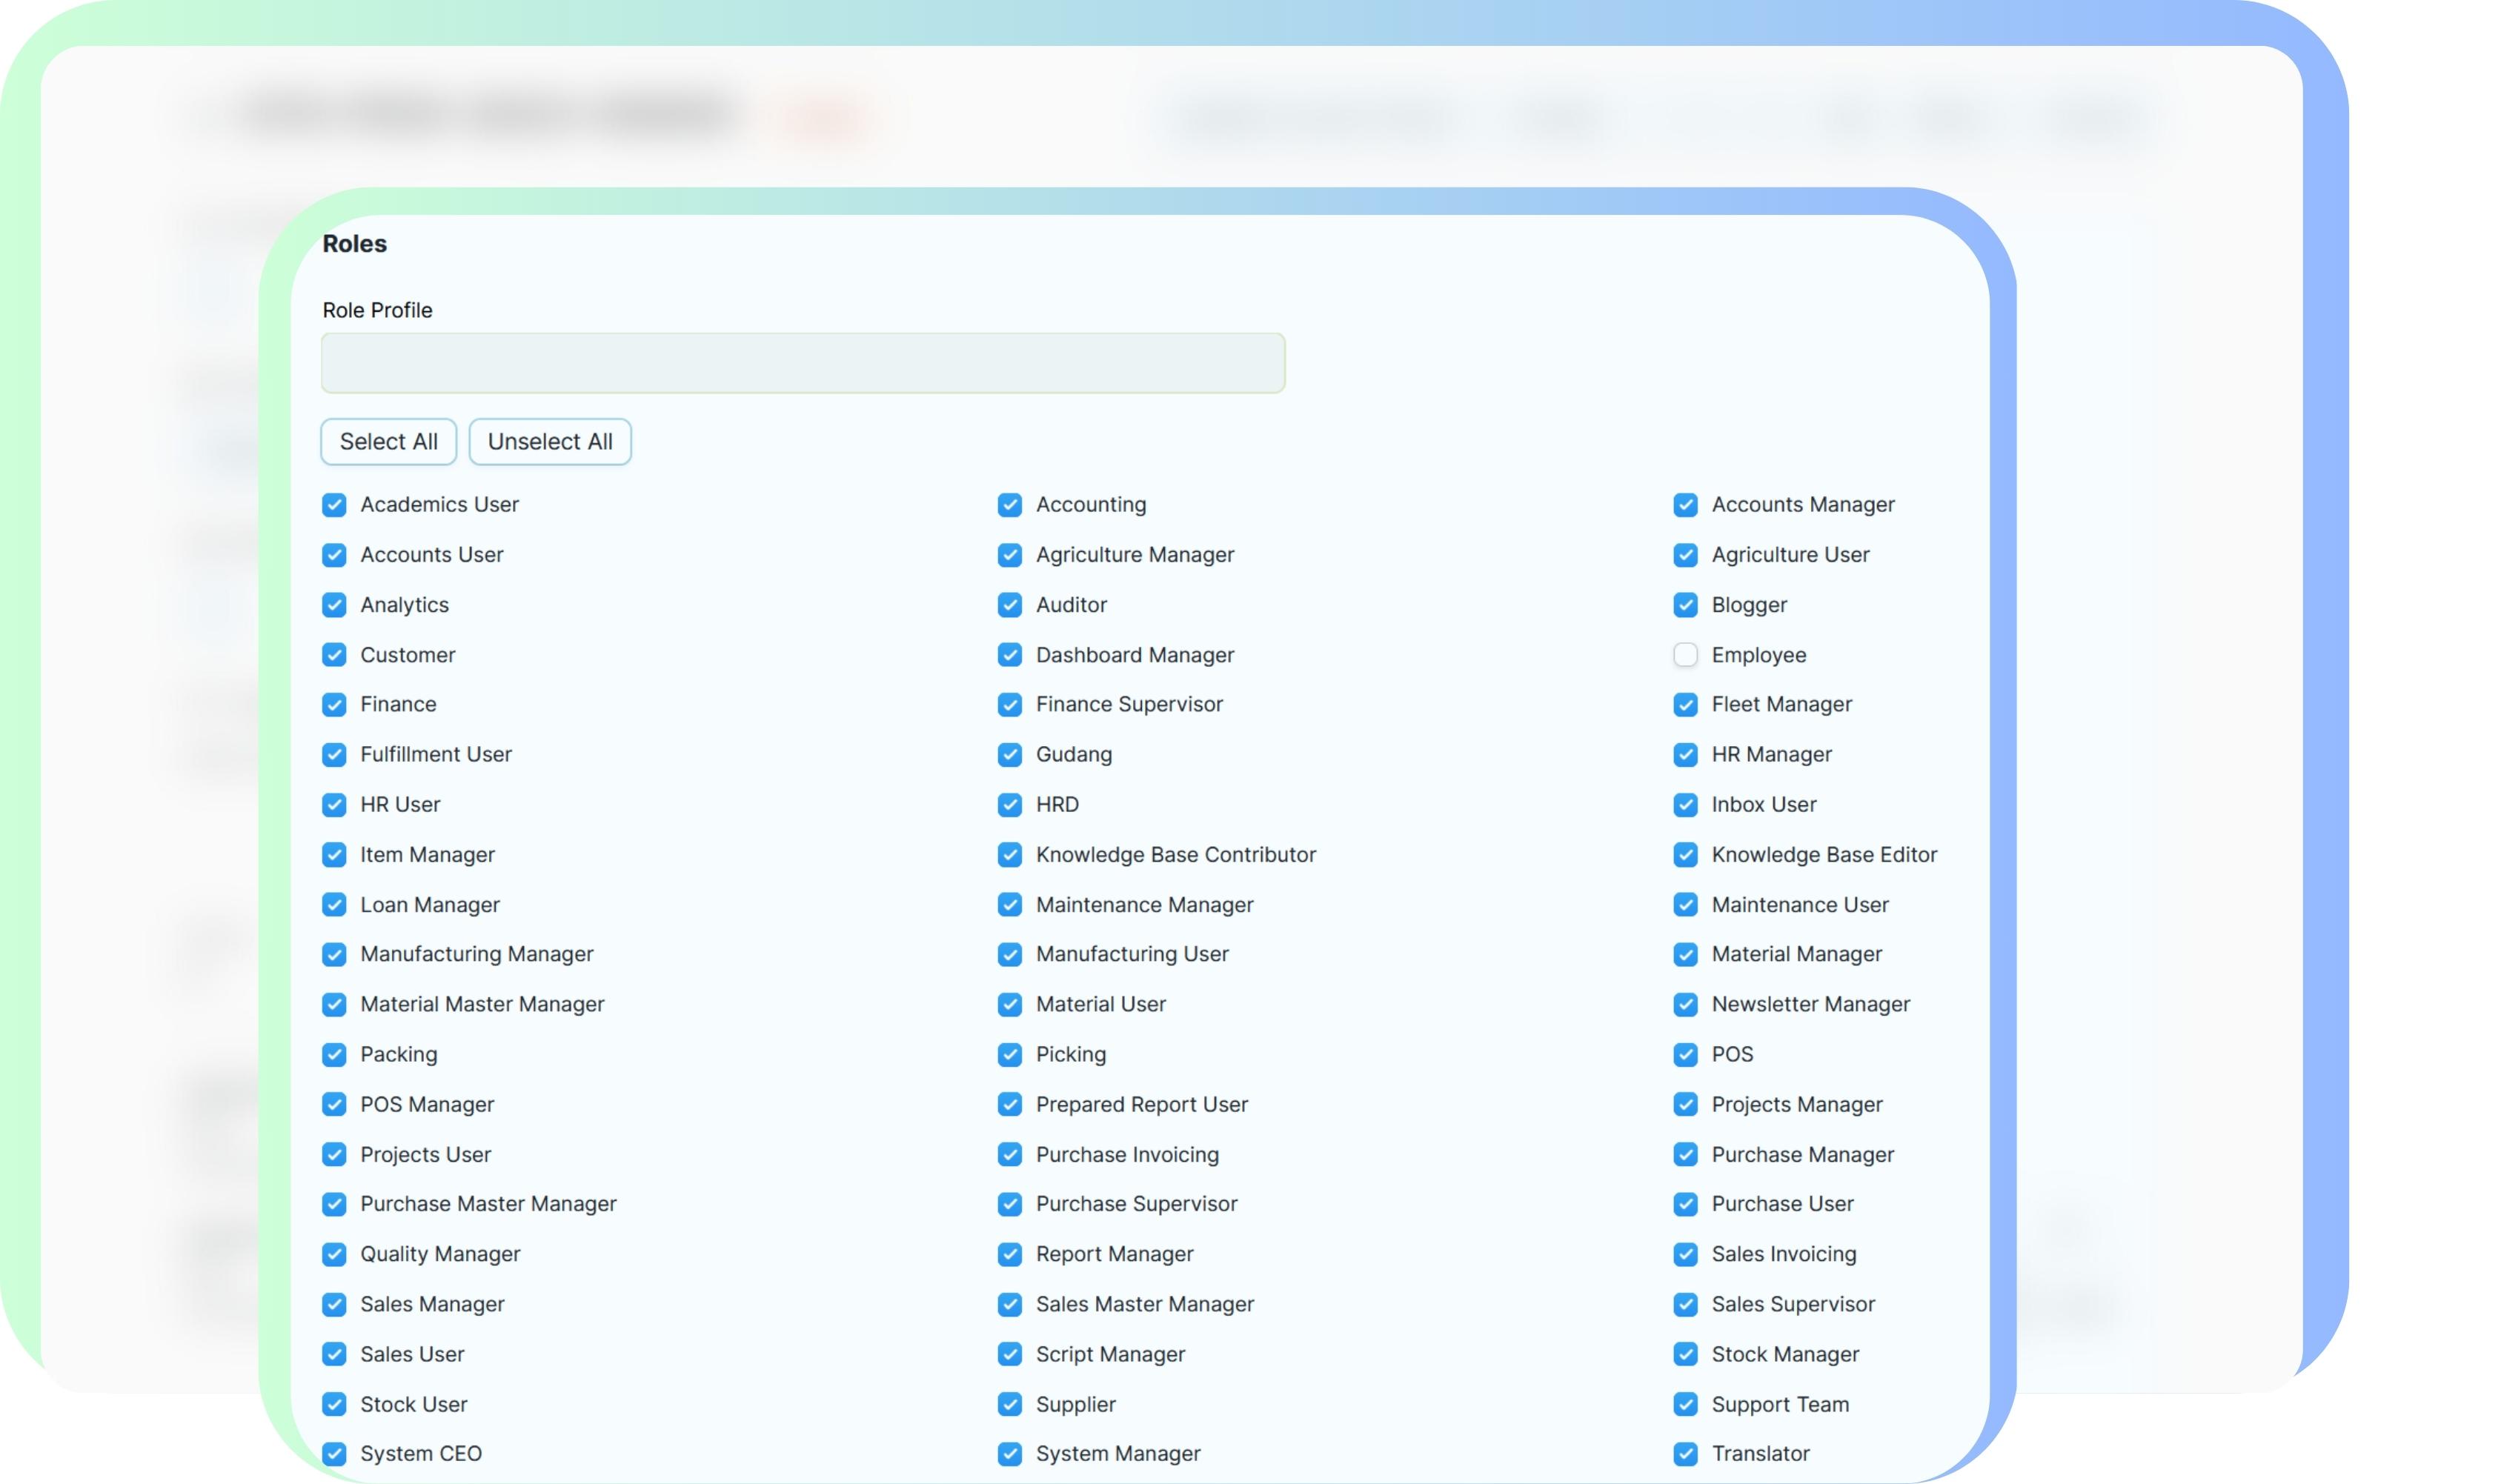Toggle the Accounts Manager checkbox

[1685, 505]
